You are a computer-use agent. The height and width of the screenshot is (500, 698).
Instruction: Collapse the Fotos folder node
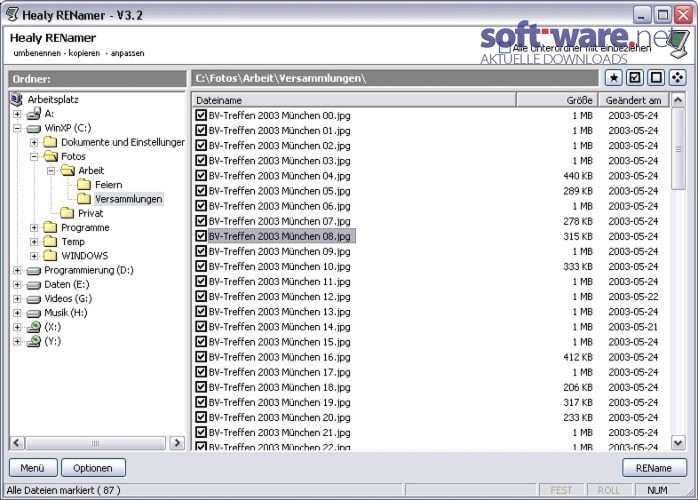tap(34, 157)
